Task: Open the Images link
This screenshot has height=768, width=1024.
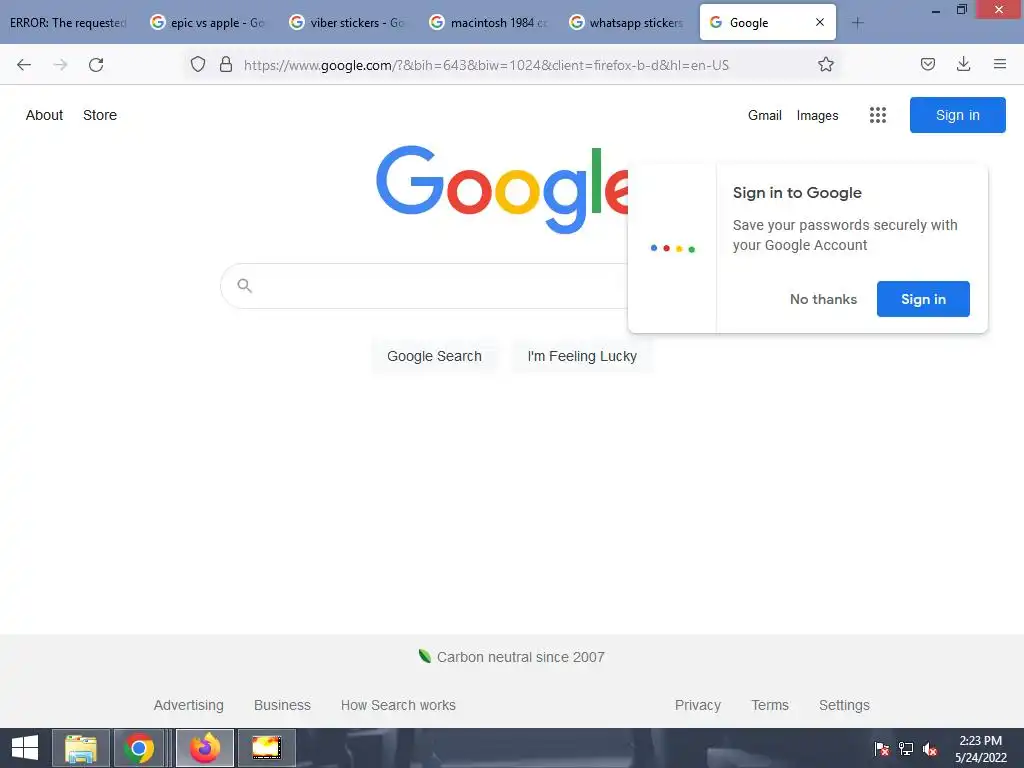Action: [x=817, y=116]
